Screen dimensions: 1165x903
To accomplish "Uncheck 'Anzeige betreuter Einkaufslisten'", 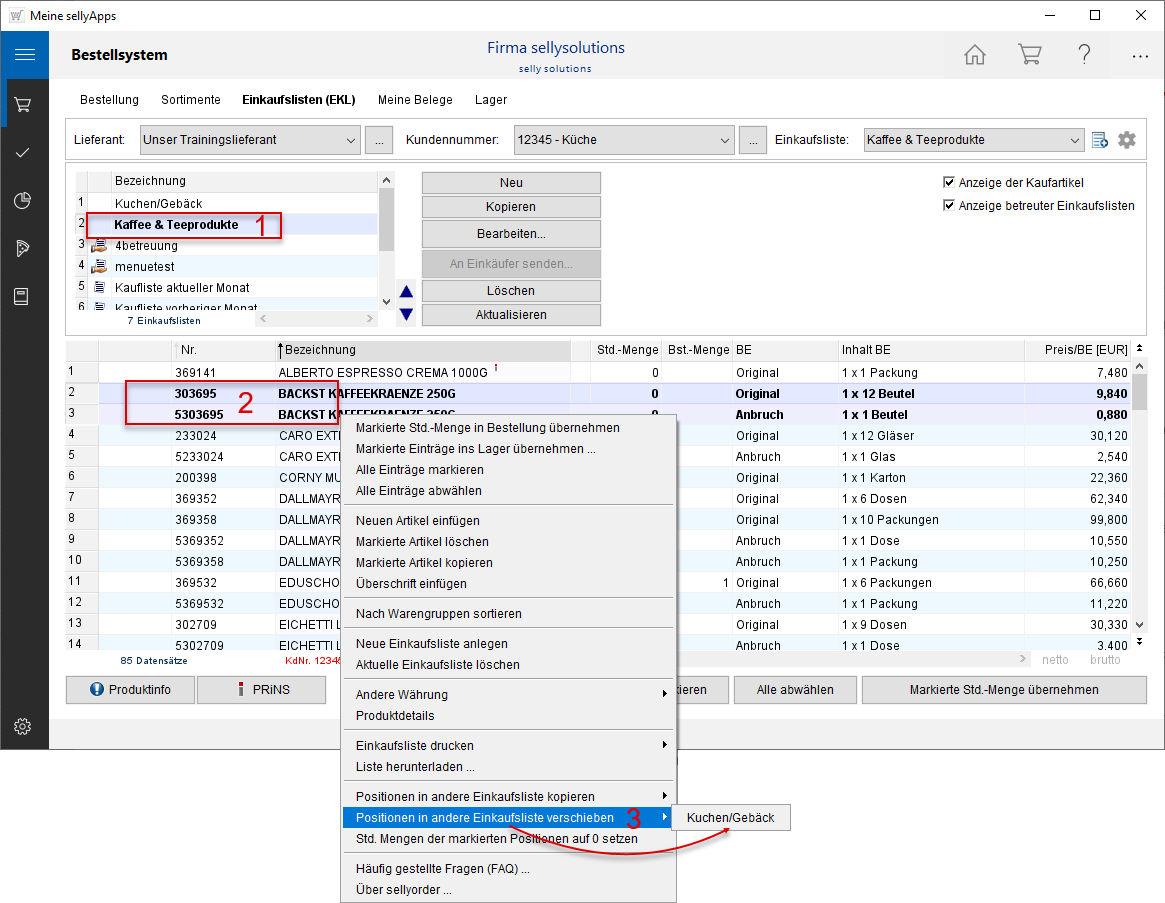I will [949, 206].
